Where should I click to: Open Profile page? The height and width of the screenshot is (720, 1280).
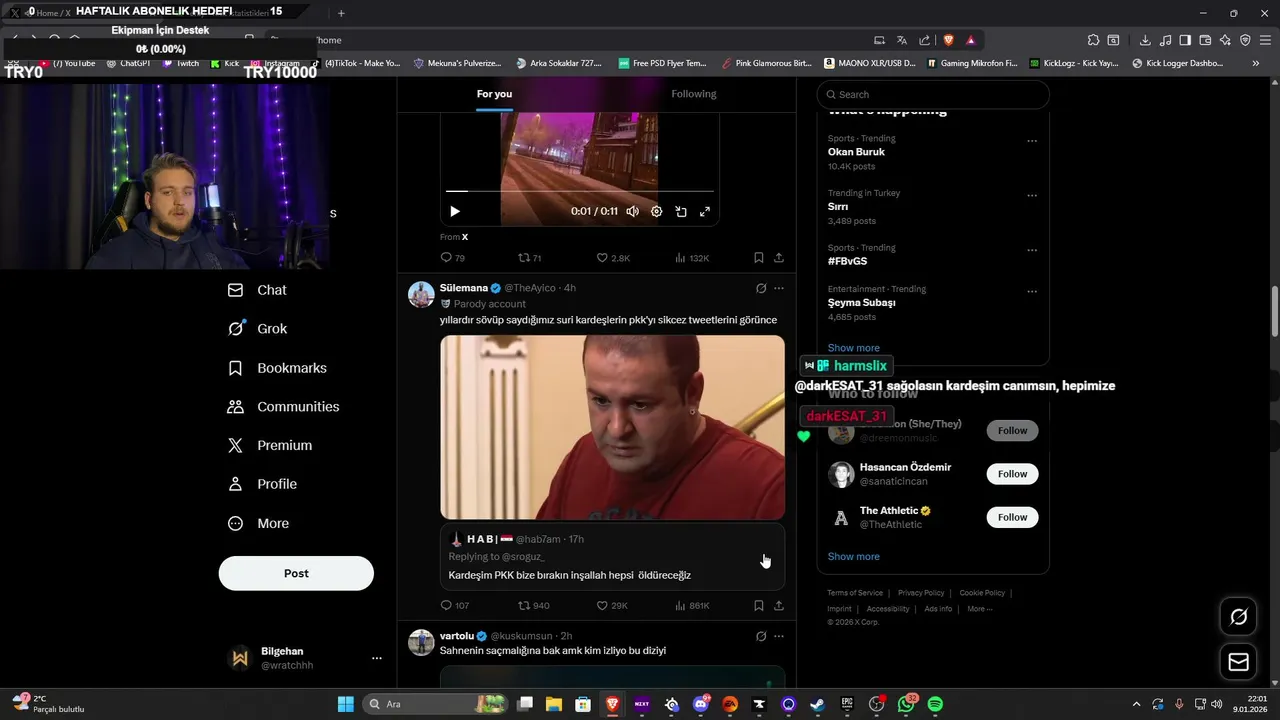[262, 484]
